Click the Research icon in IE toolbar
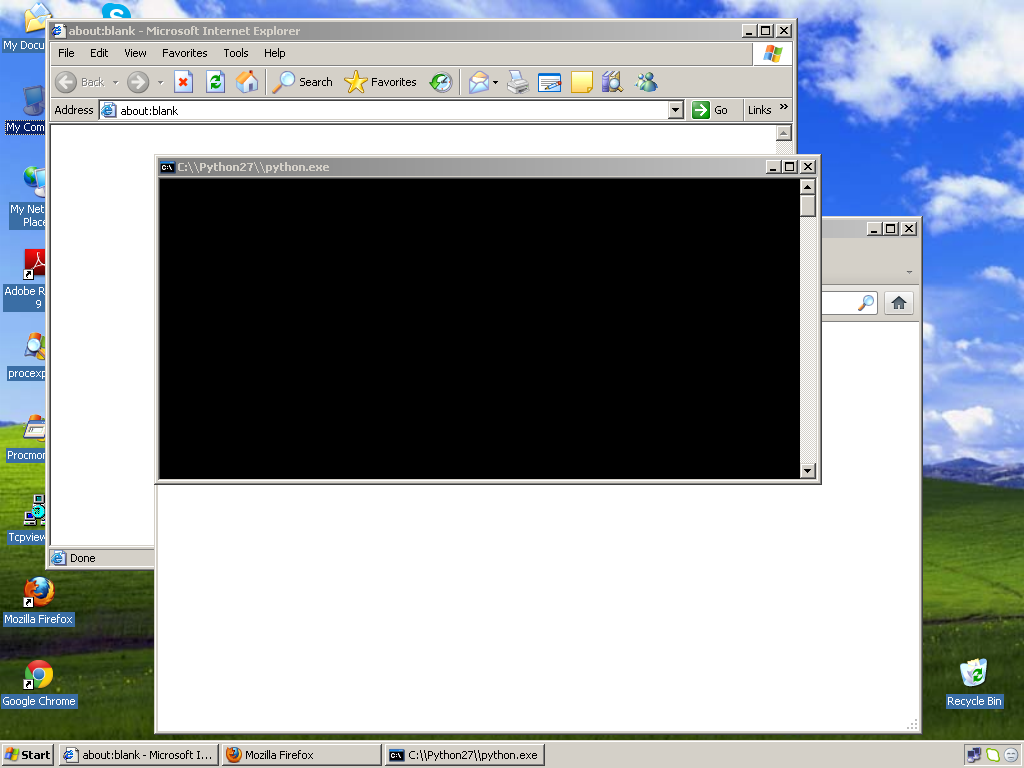The height and width of the screenshot is (768, 1024). (612, 82)
